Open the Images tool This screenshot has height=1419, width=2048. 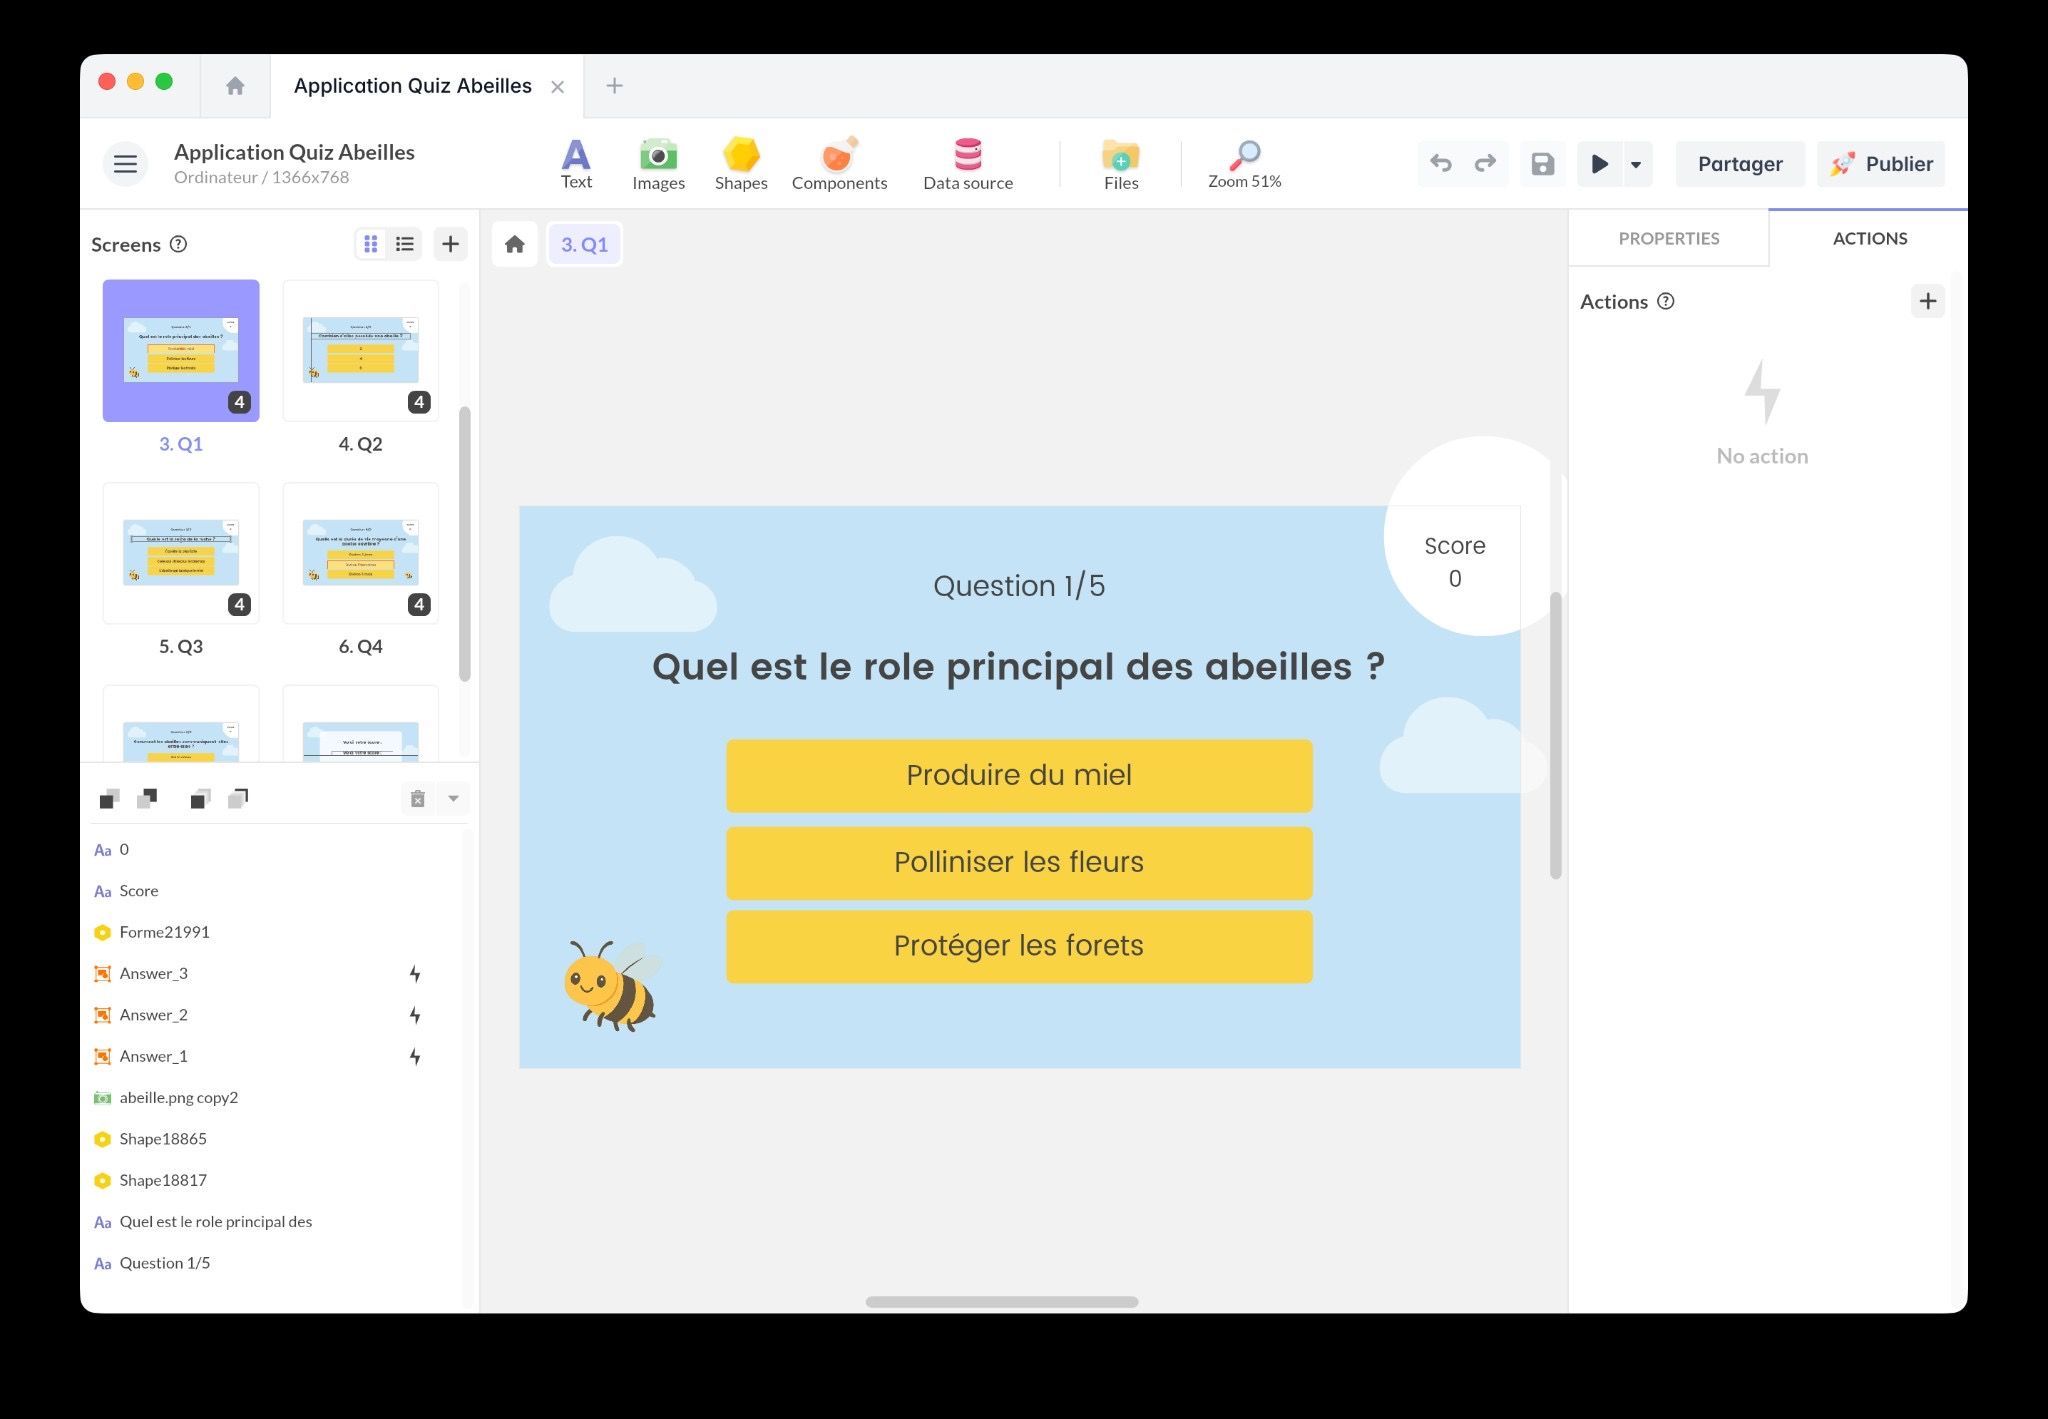pyautogui.click(x=659, y=163)
